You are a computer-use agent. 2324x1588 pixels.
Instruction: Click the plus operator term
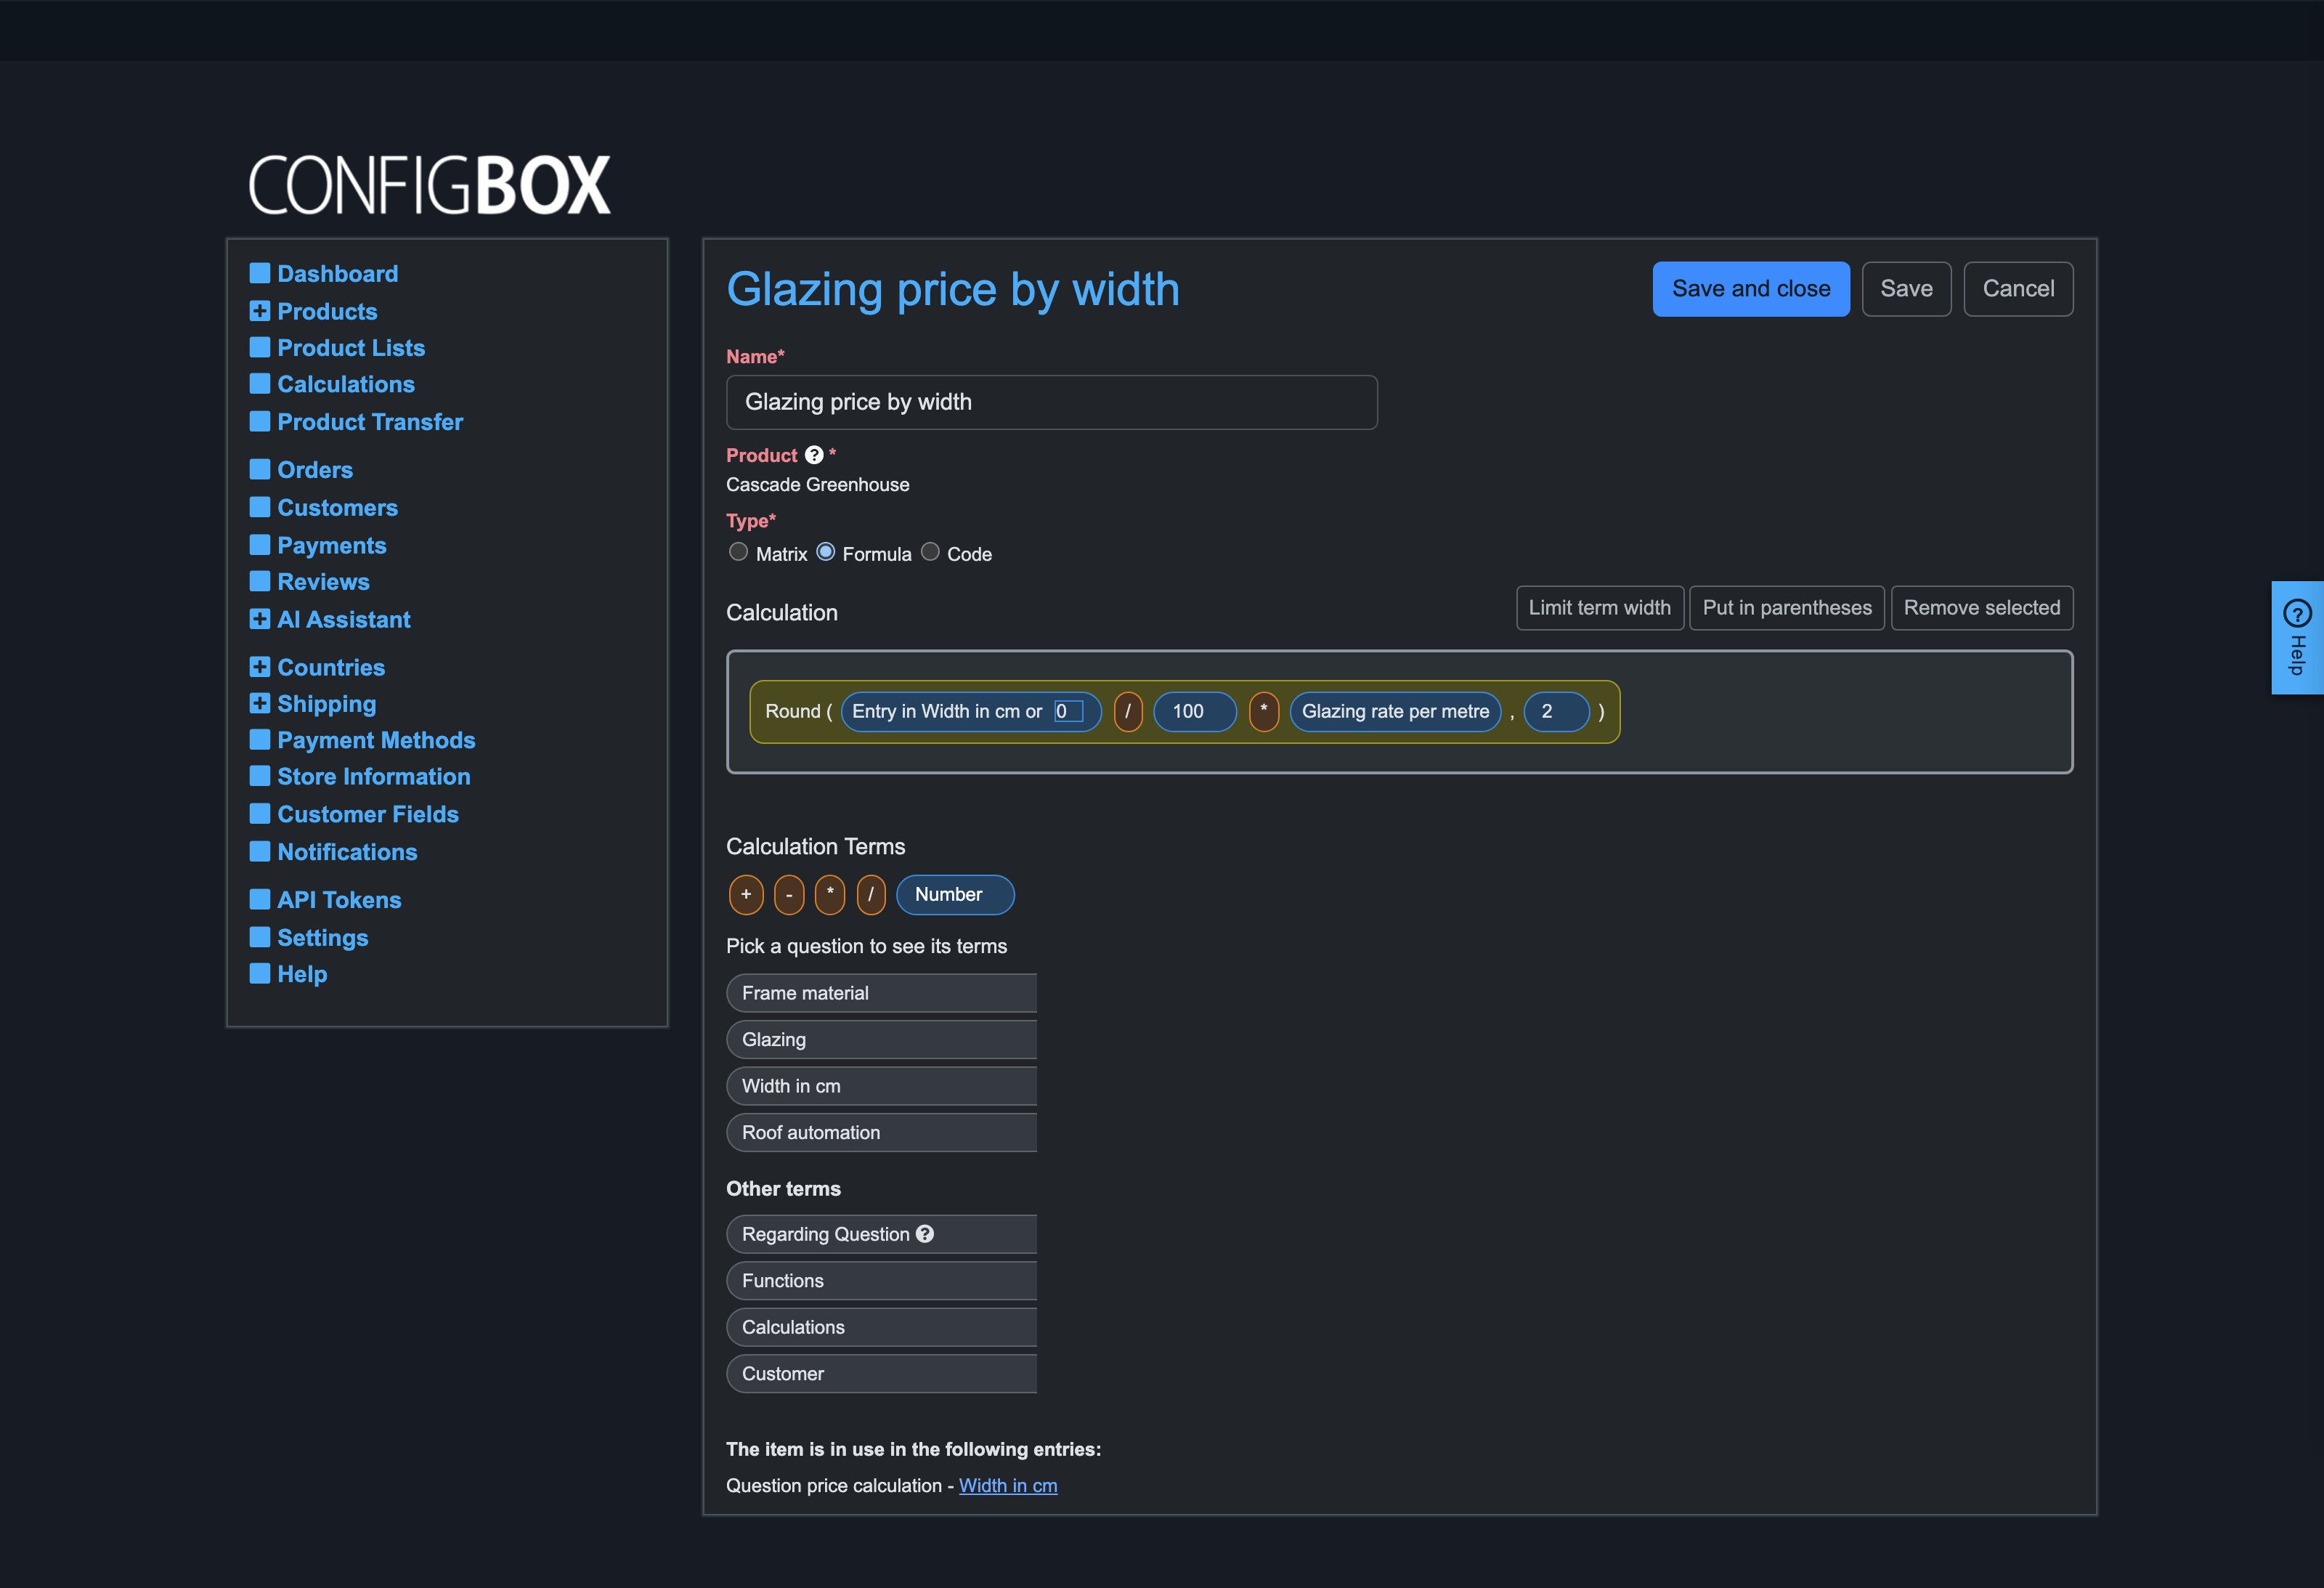746,895
